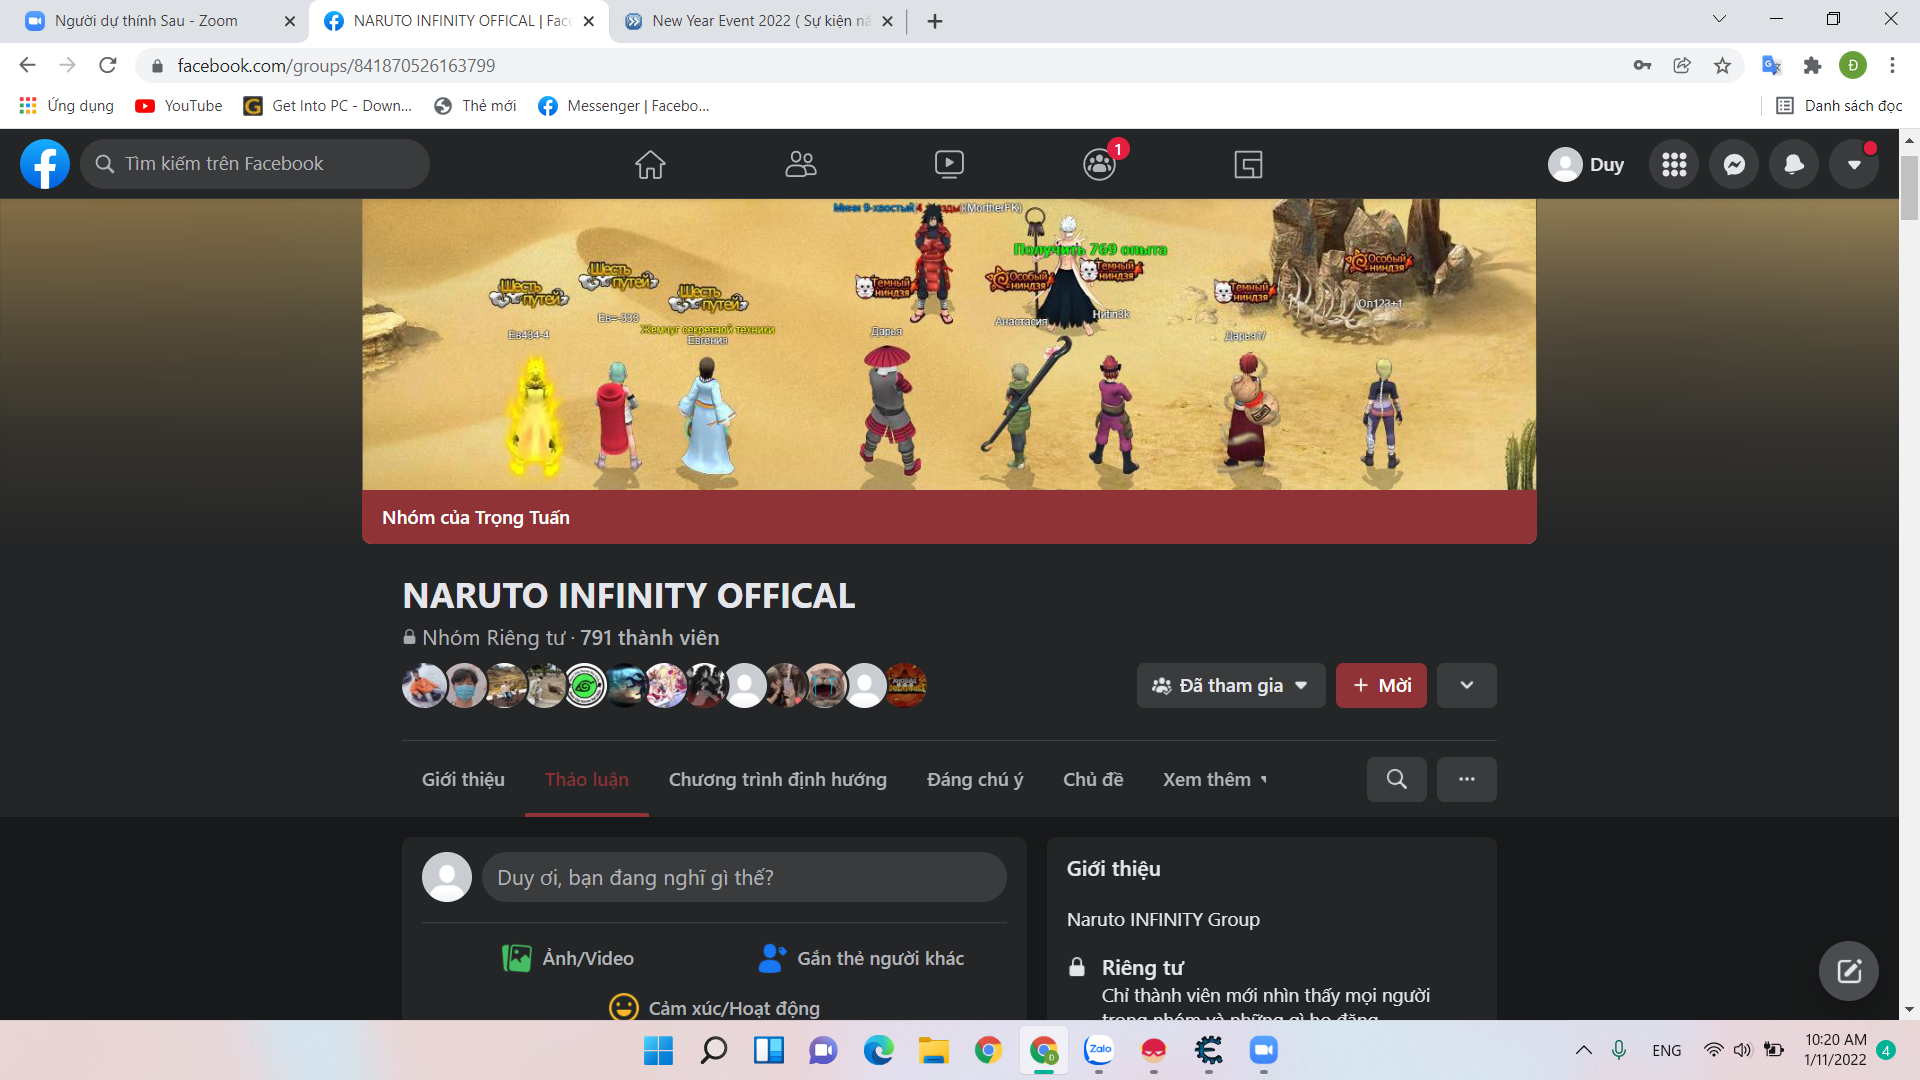The image size is (1920, 1080).
Task: Click Duy profile link in navbar
Action: [1587, 164]
